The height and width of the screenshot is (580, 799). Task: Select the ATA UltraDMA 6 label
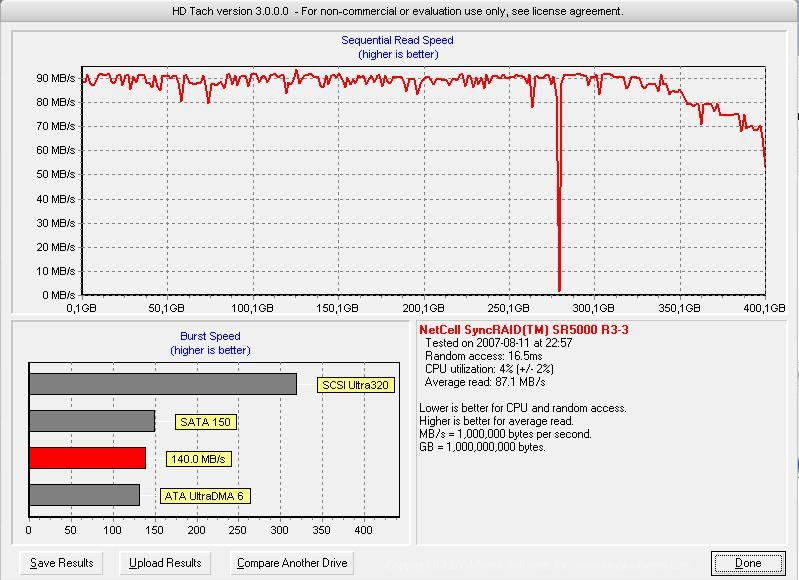[x=205, y=496]
